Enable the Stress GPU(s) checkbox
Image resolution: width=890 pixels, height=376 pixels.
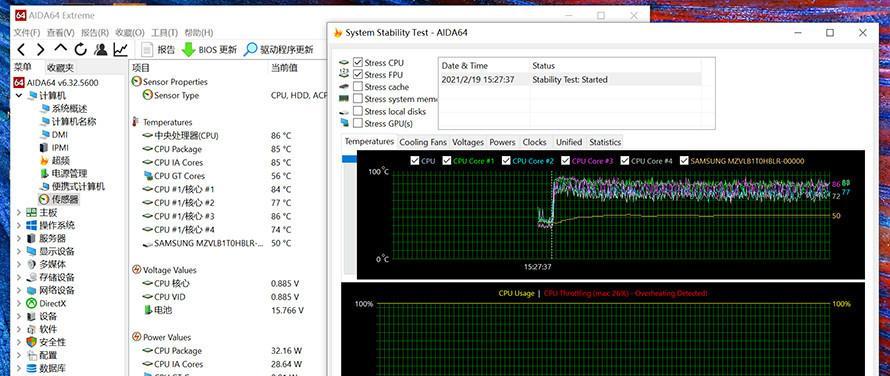click(358, 123)
